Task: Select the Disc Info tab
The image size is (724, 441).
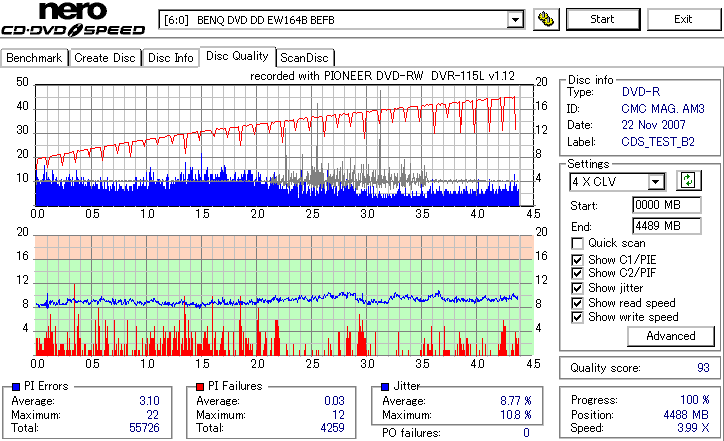Action: (170, 58)
